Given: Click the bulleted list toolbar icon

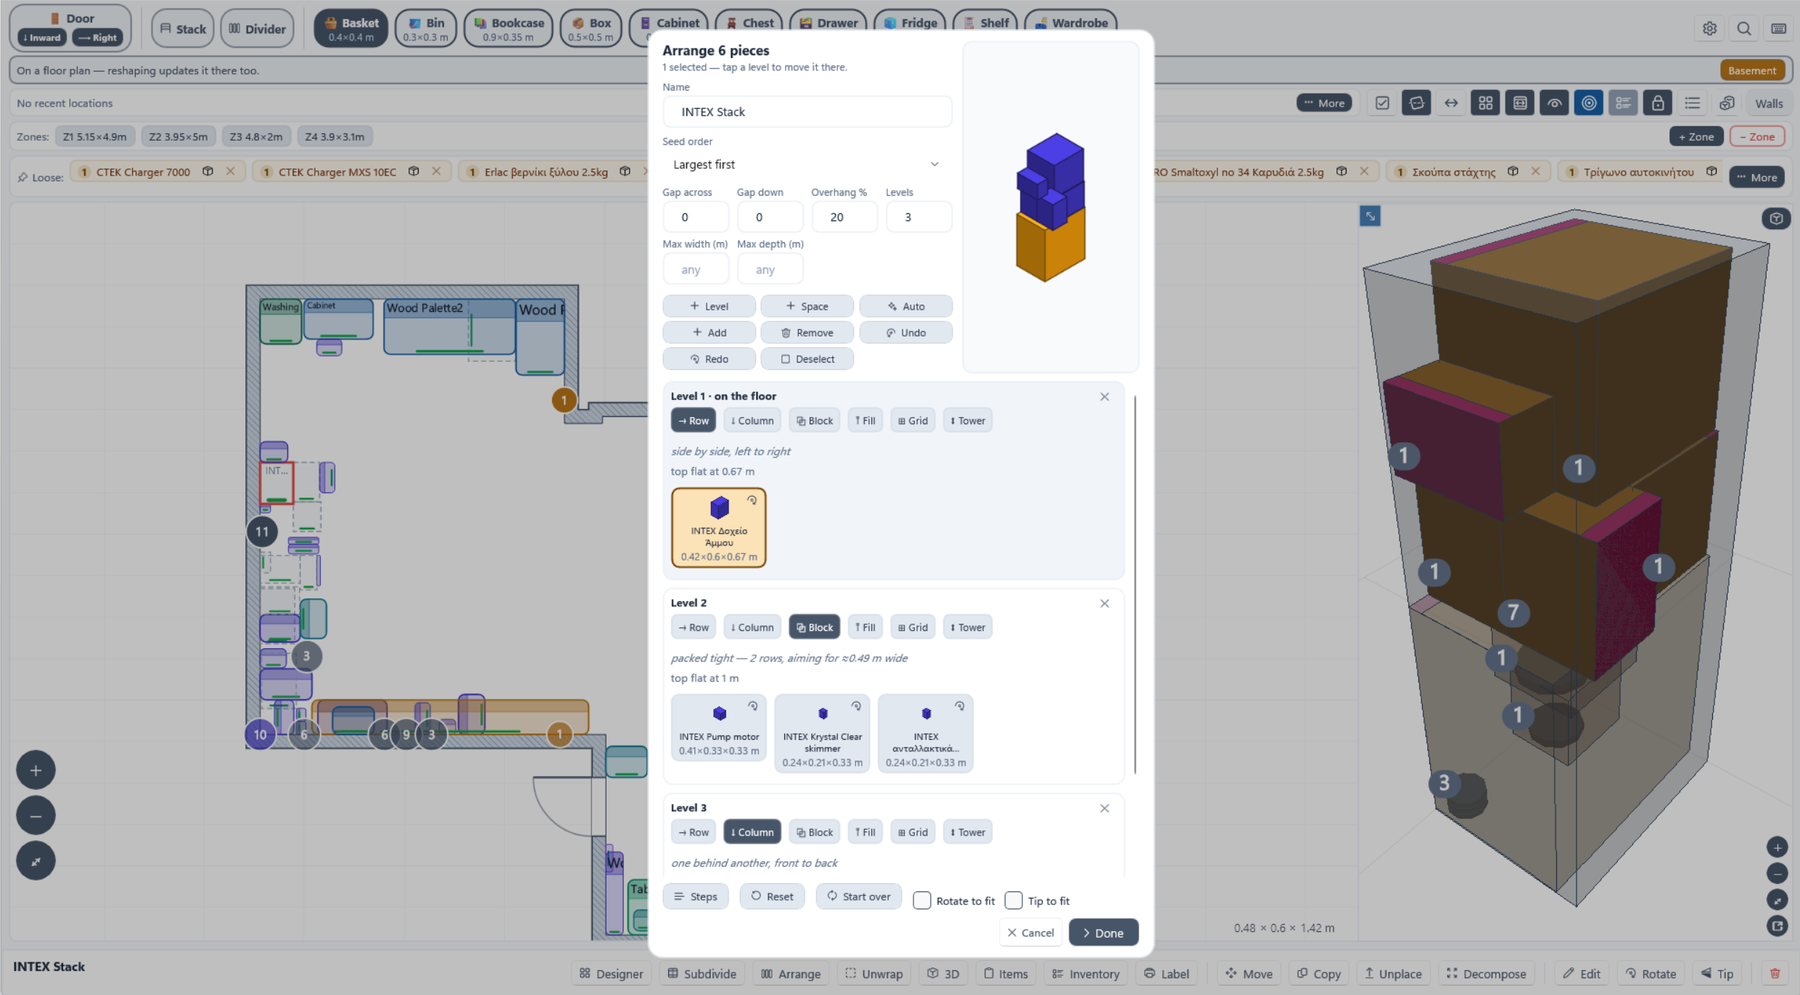Looking at the screenshot, I should [x=1692, y=103].
